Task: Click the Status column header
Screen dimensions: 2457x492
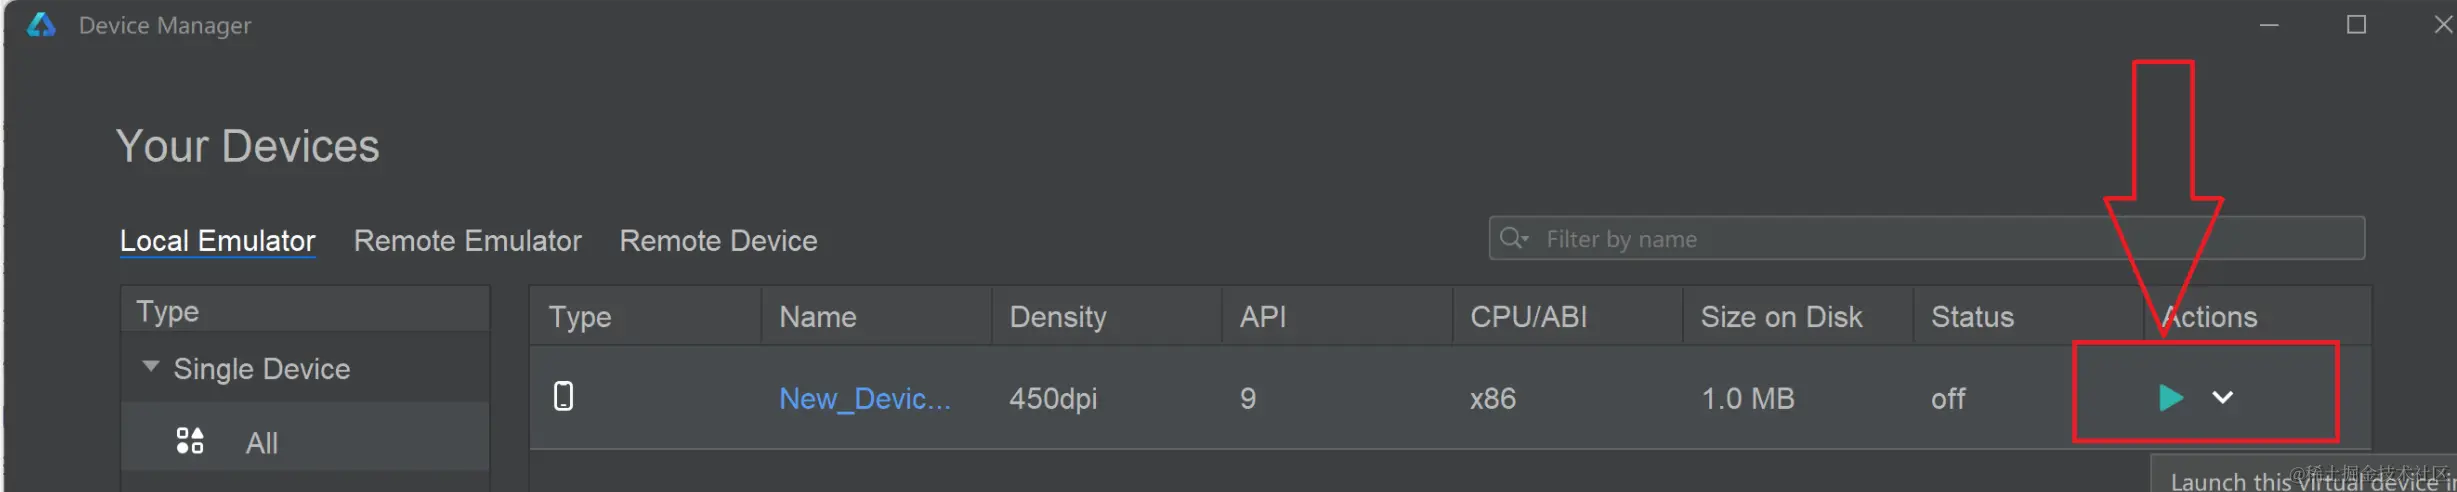Action: [x=1971, y=317]
